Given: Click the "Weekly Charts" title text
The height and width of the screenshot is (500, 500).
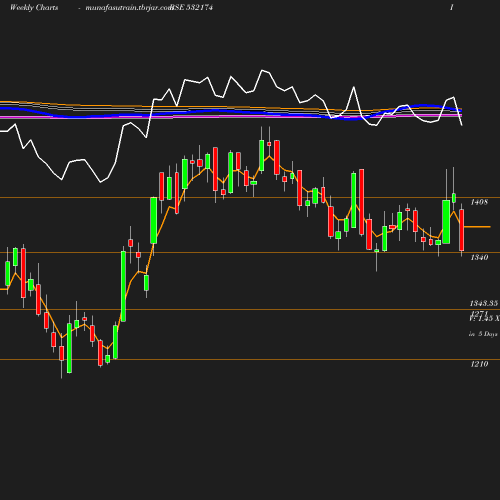Looking at the screenshot, I should click(34, 7).
